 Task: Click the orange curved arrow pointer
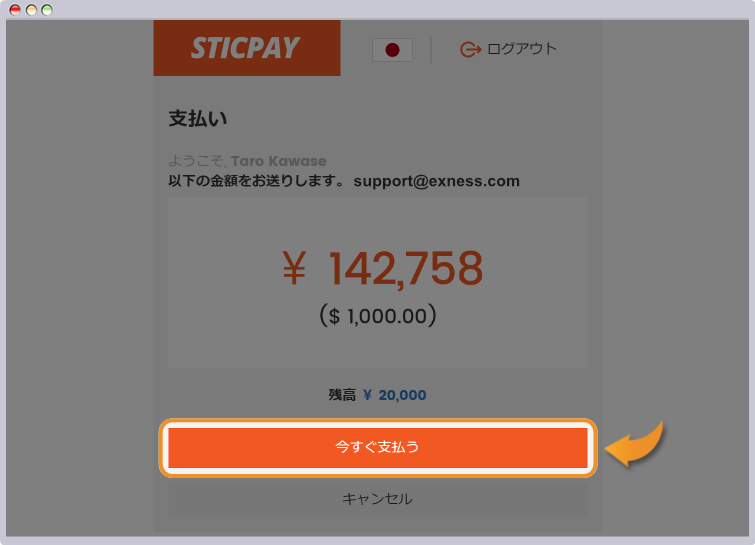point(635,445)
